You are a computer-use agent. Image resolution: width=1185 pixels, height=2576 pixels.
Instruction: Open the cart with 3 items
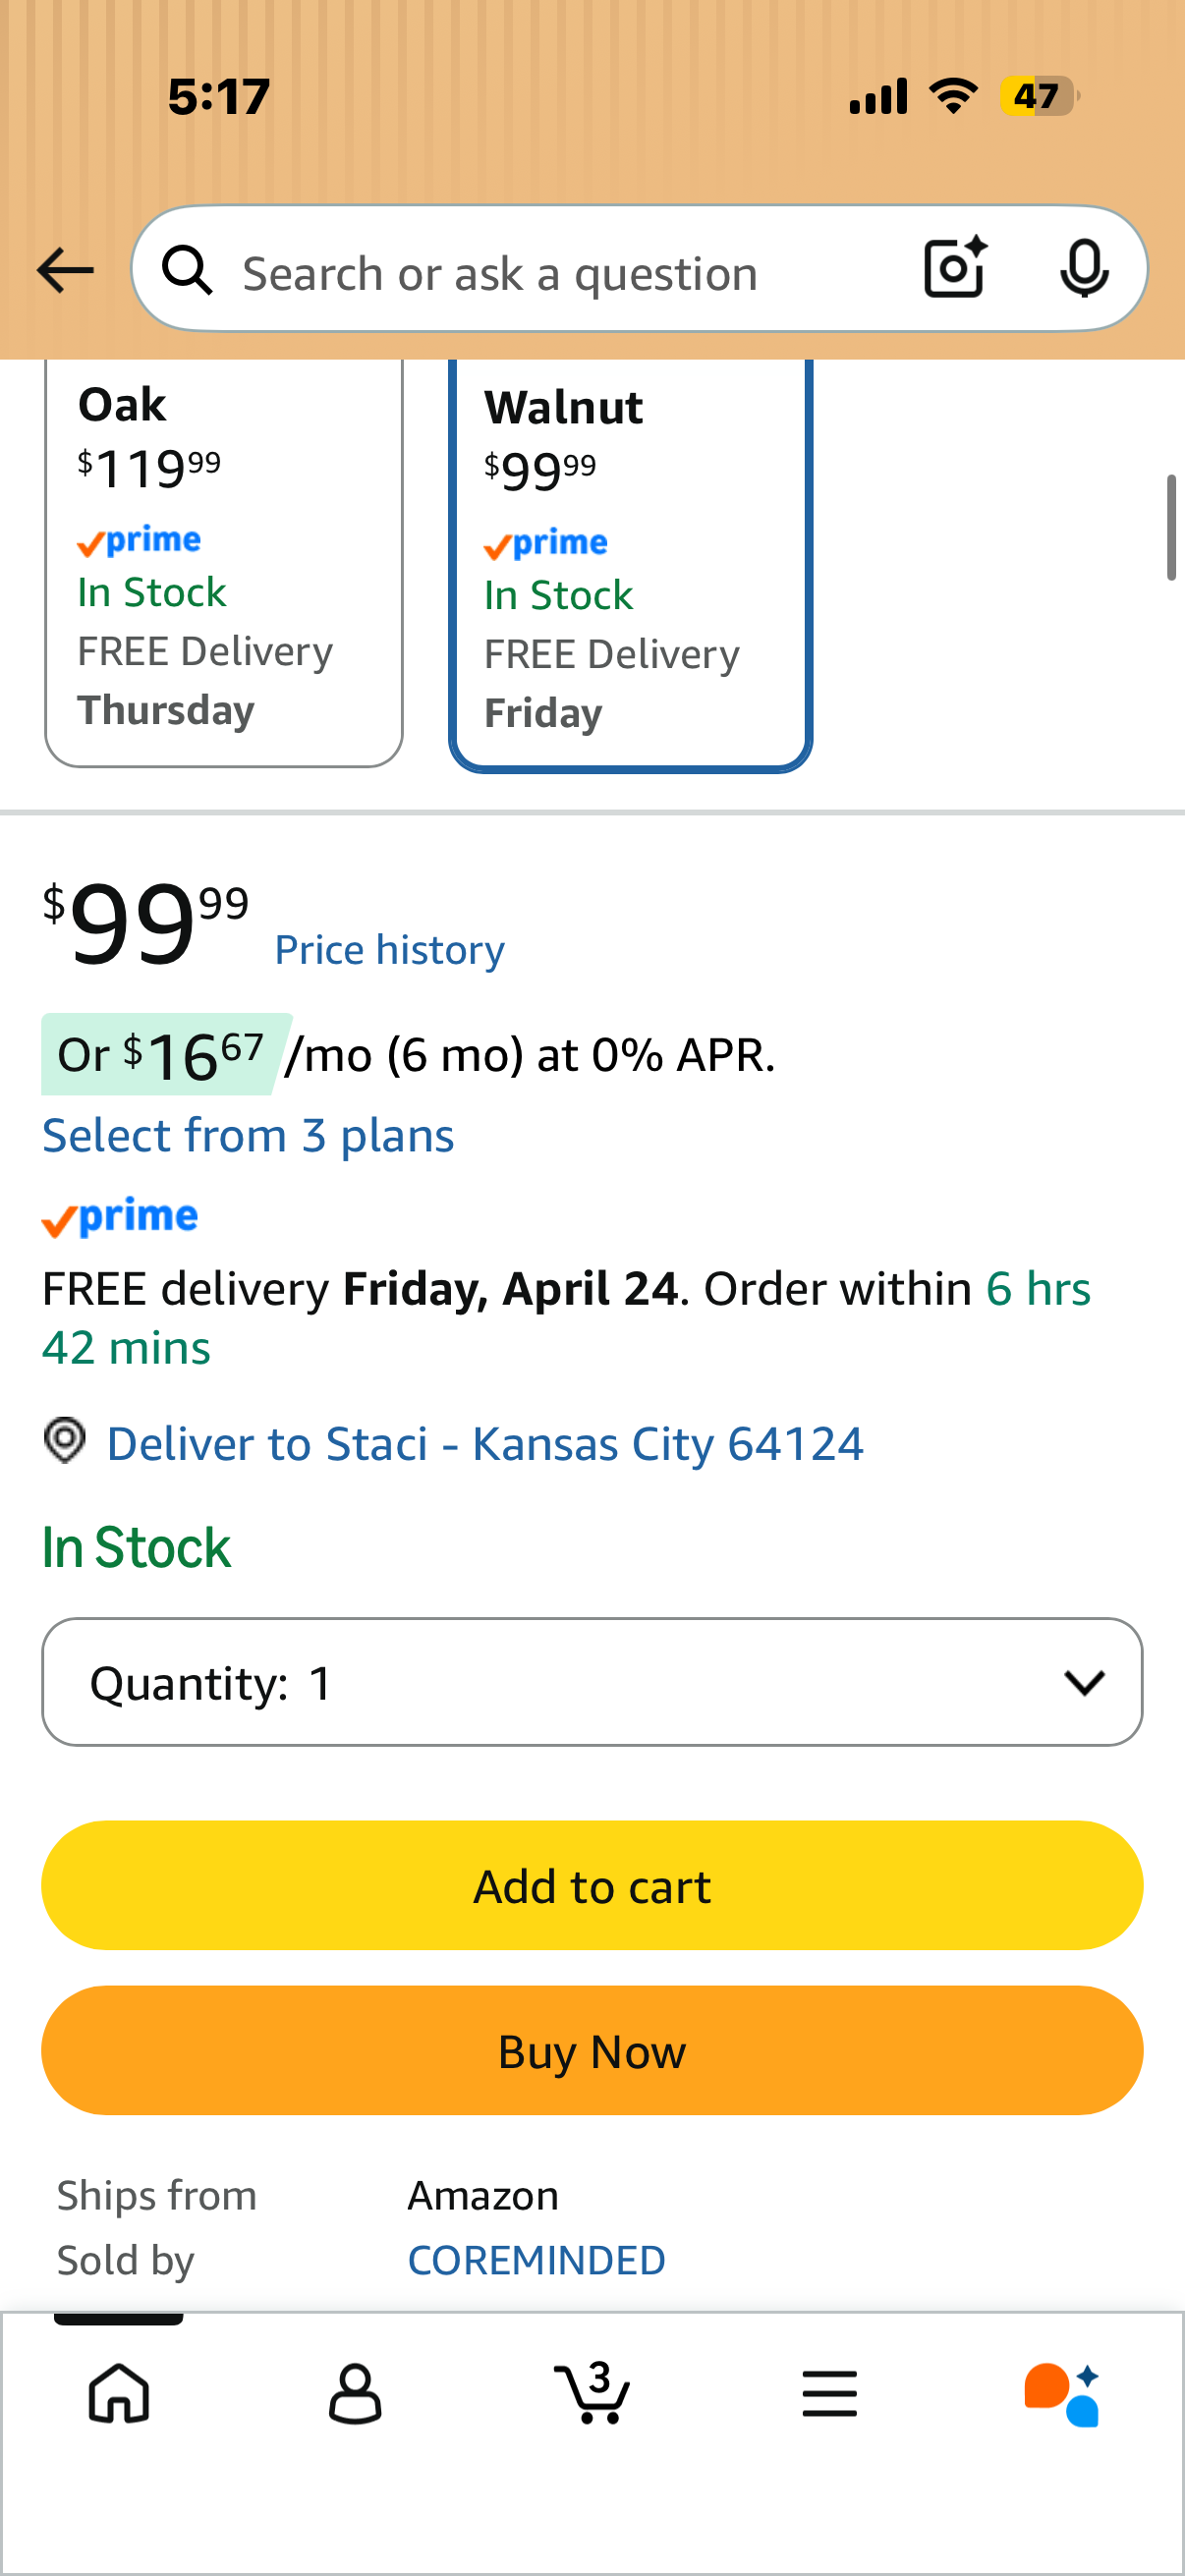(x=592, y=2392)
